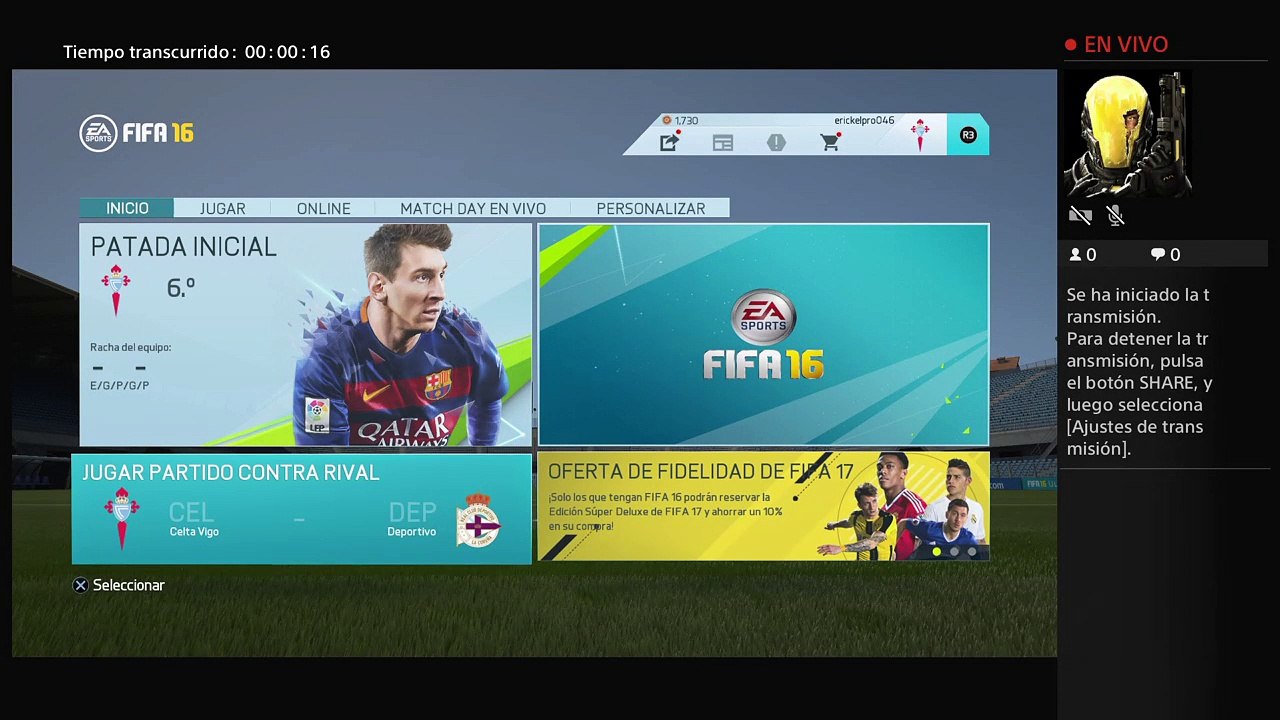Click the red EN VIVO live indicator
Screen dimensions: 1280x720
coord(1116,44)
